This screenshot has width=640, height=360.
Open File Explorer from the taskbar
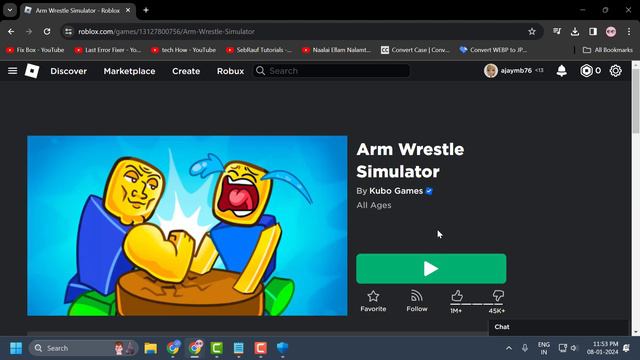pos(151,348)
